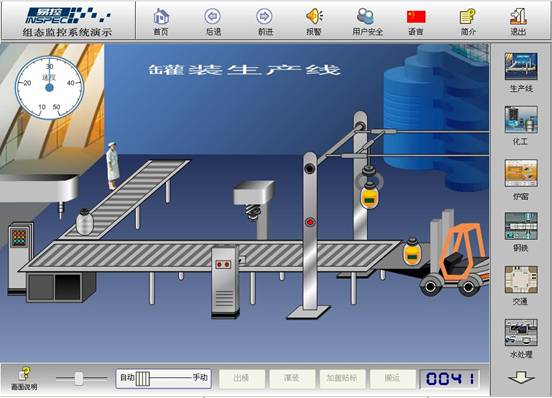Open the 报警 alarm speaker icon

[x=314, y=16]
